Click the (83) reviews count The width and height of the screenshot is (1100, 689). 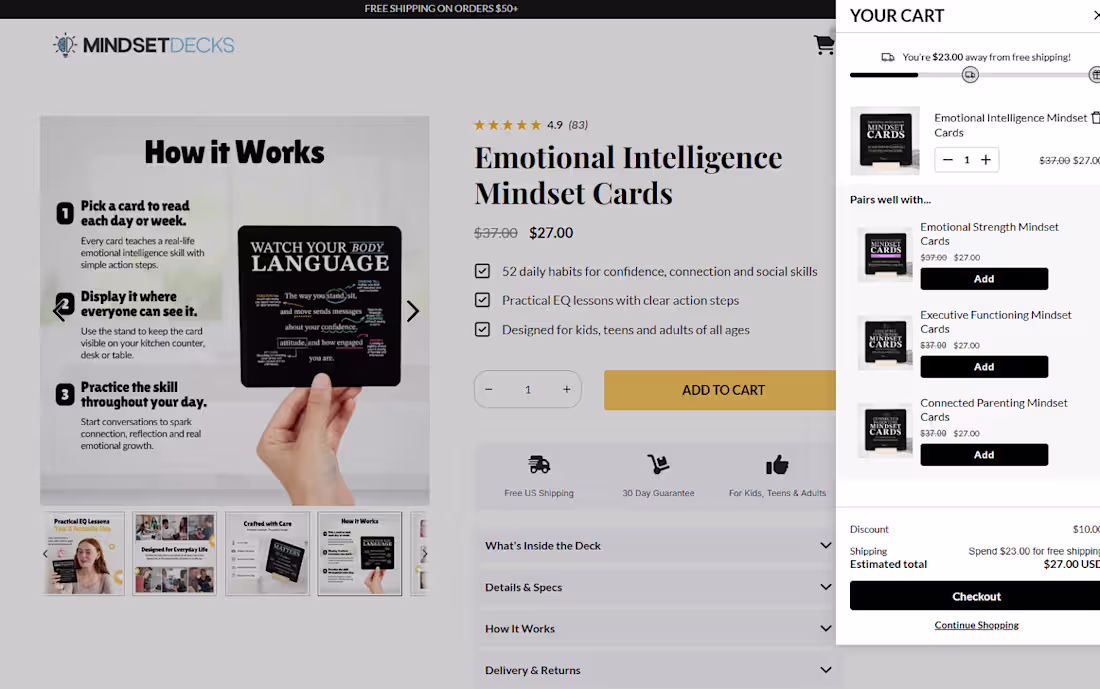(x=578, y=125)
